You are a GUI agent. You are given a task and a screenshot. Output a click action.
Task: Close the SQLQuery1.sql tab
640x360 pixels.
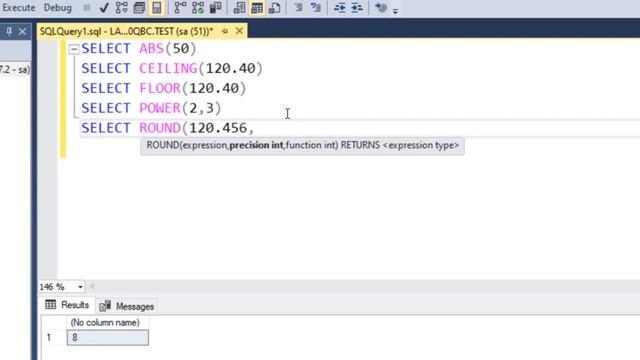tap(239, 31)
